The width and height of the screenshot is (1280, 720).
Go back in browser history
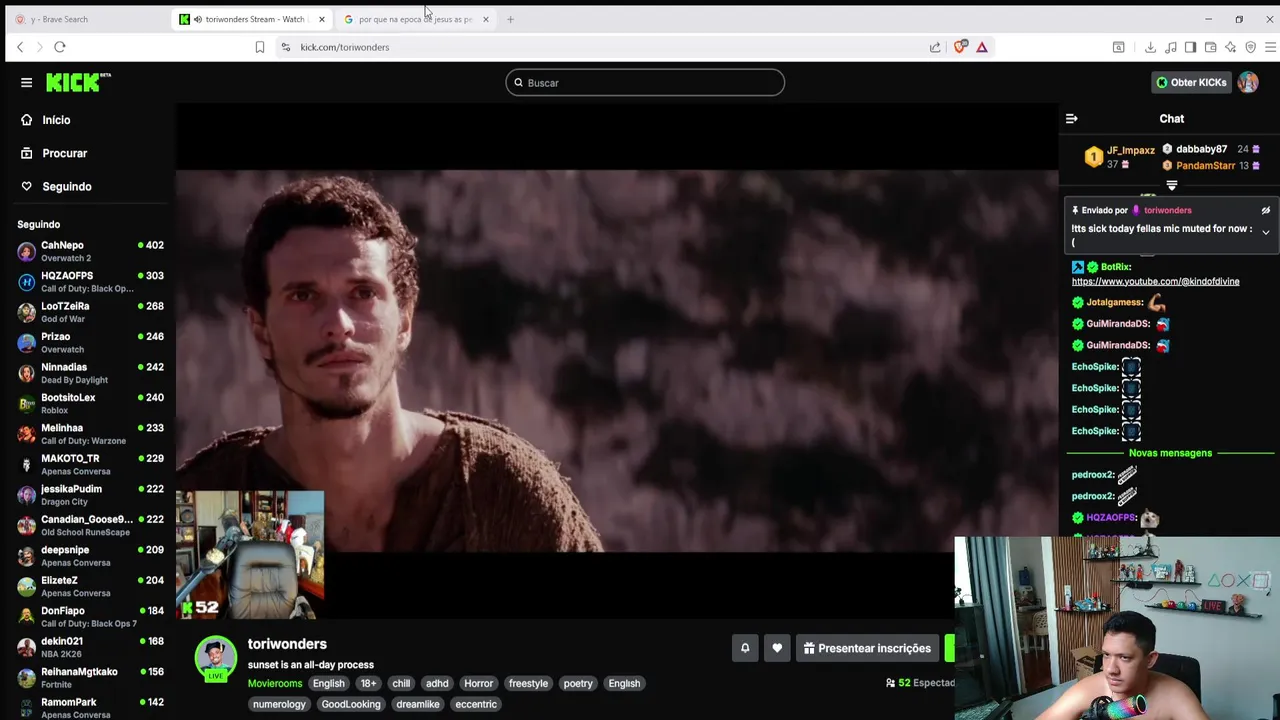coord(20,47)
